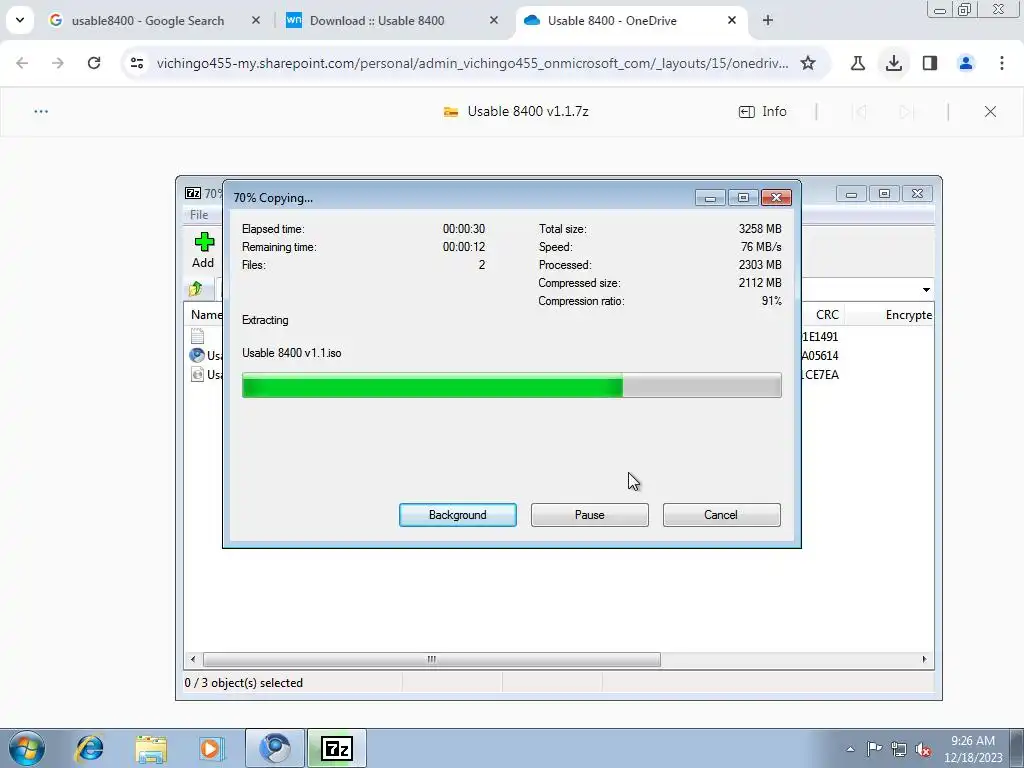Screen dimensions: 1024x768
Task: Click the SharePoint address bar
Action: pyautogui.click(x=472, y=63)
